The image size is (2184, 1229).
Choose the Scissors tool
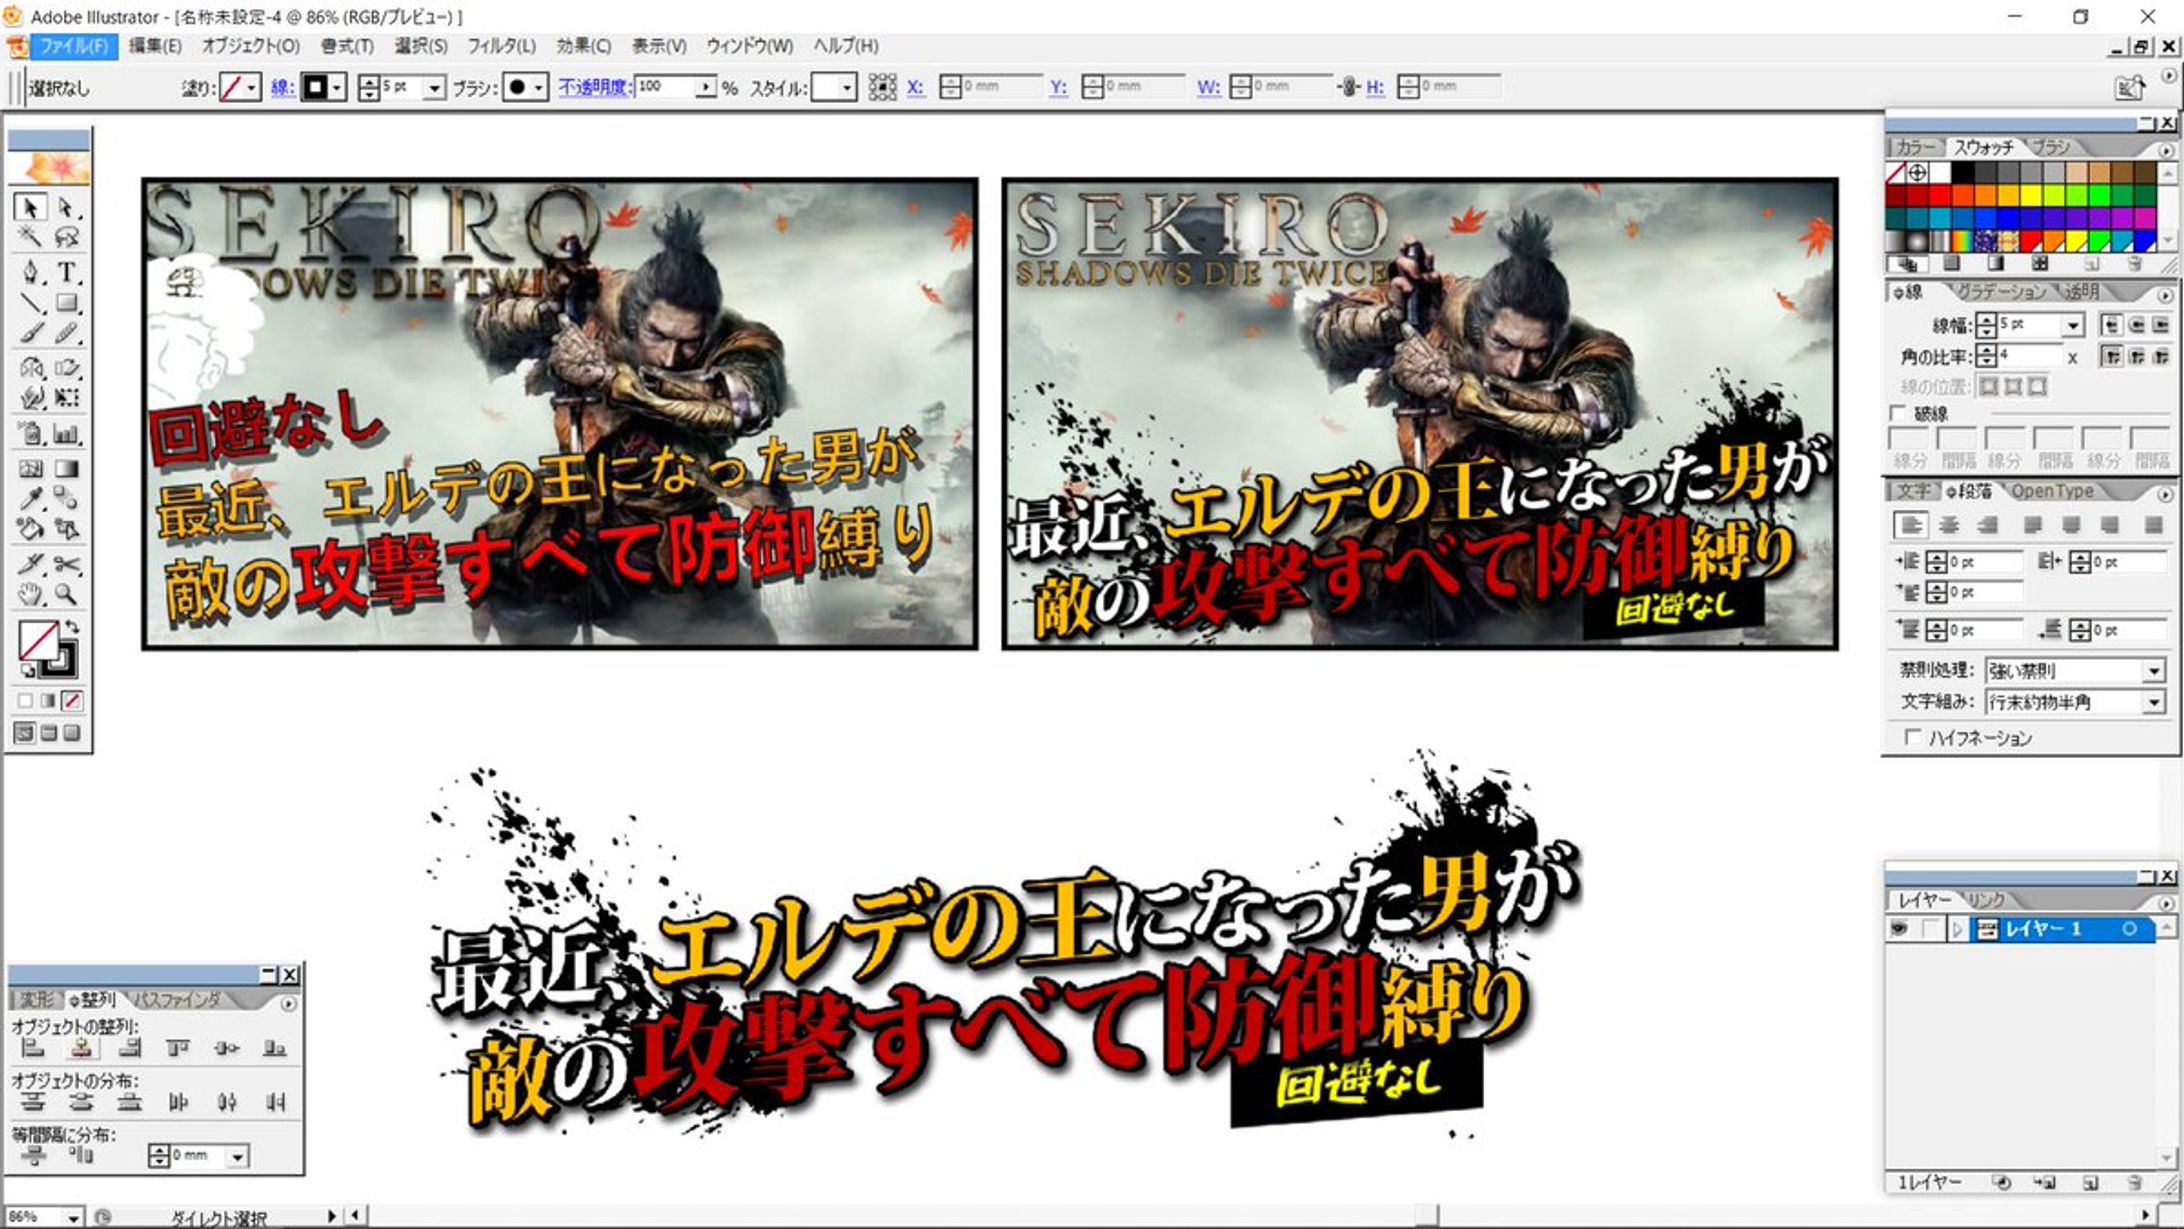pyautogui.click(x=66, y=563)
